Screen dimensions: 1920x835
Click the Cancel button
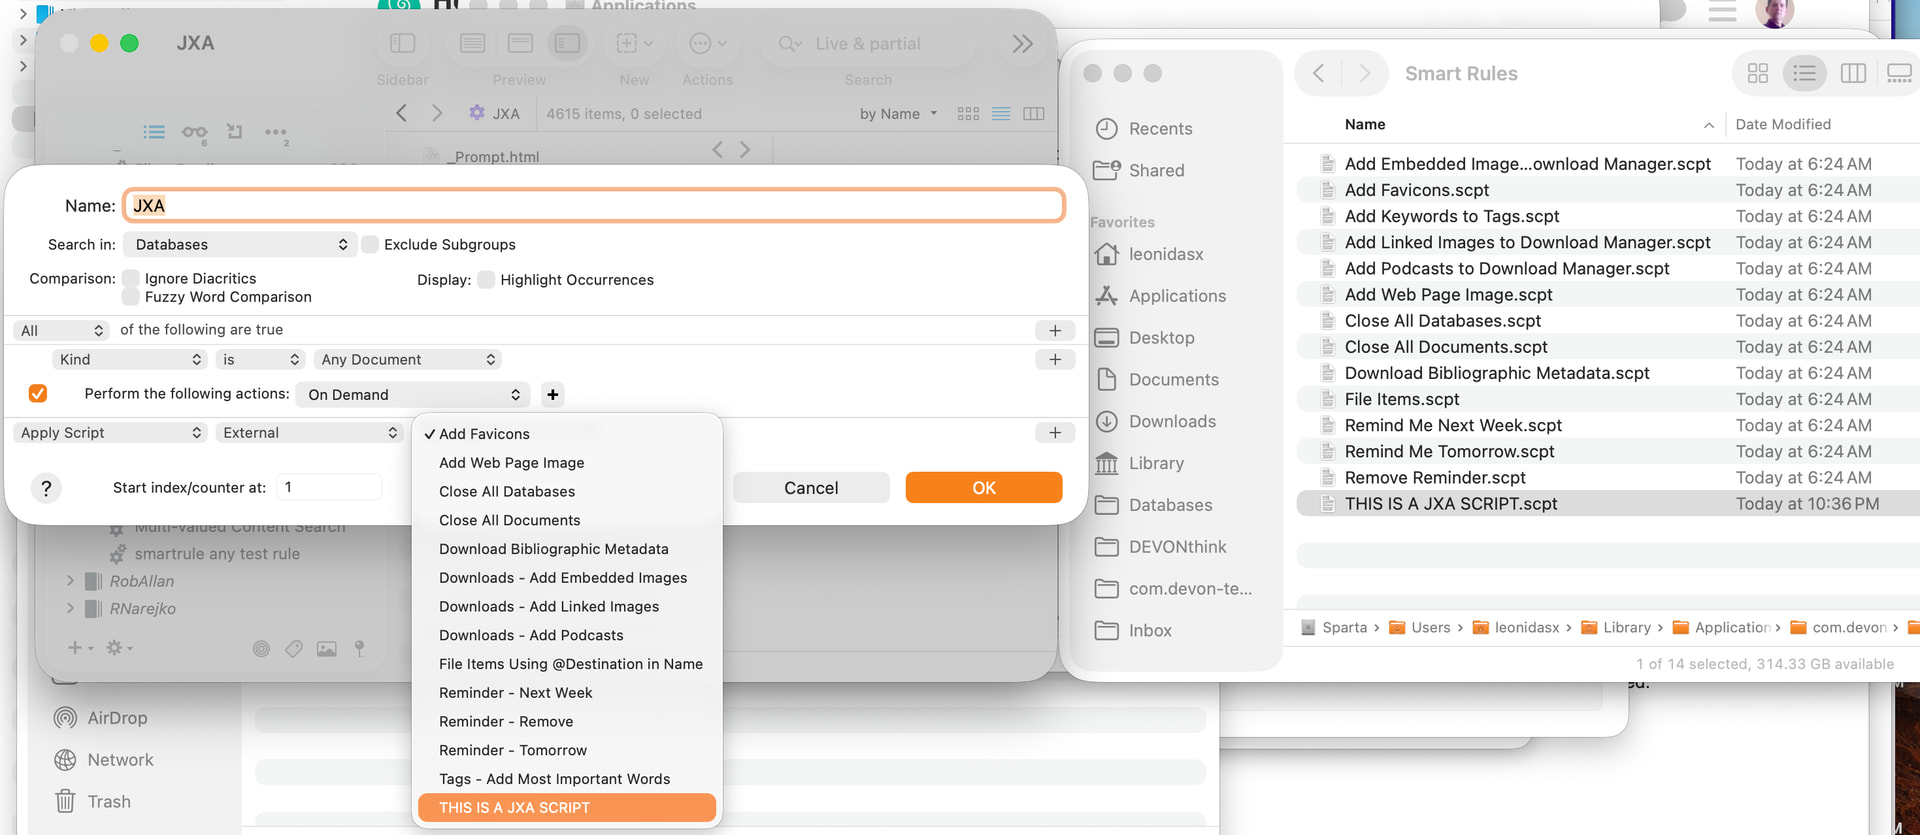tap(811, 488)
